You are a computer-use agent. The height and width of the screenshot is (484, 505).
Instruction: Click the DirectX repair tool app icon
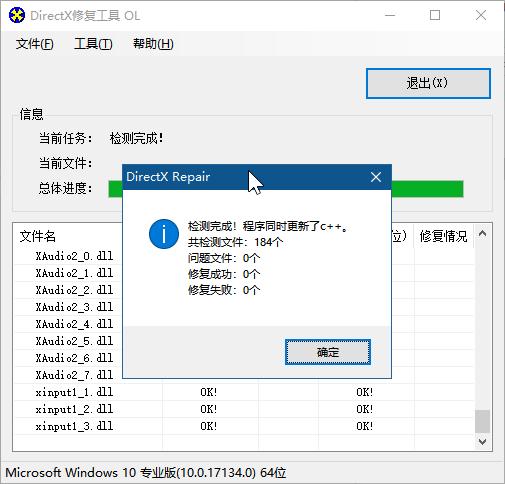17,15
